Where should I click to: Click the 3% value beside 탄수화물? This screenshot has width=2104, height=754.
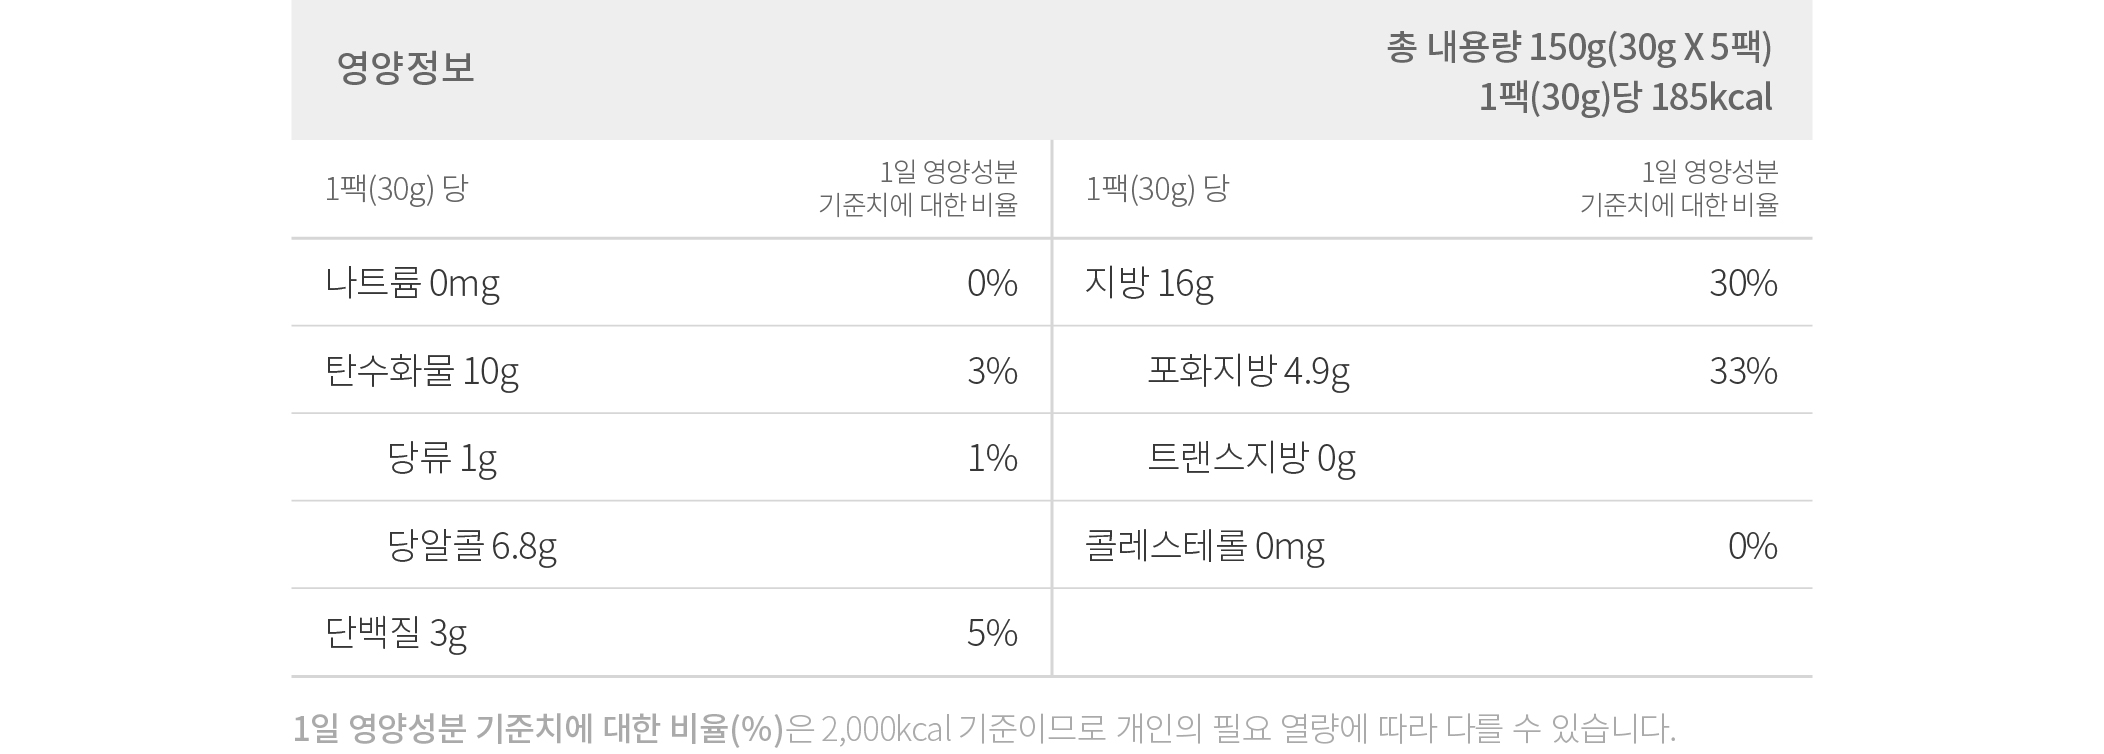click(x=992, y=371)
